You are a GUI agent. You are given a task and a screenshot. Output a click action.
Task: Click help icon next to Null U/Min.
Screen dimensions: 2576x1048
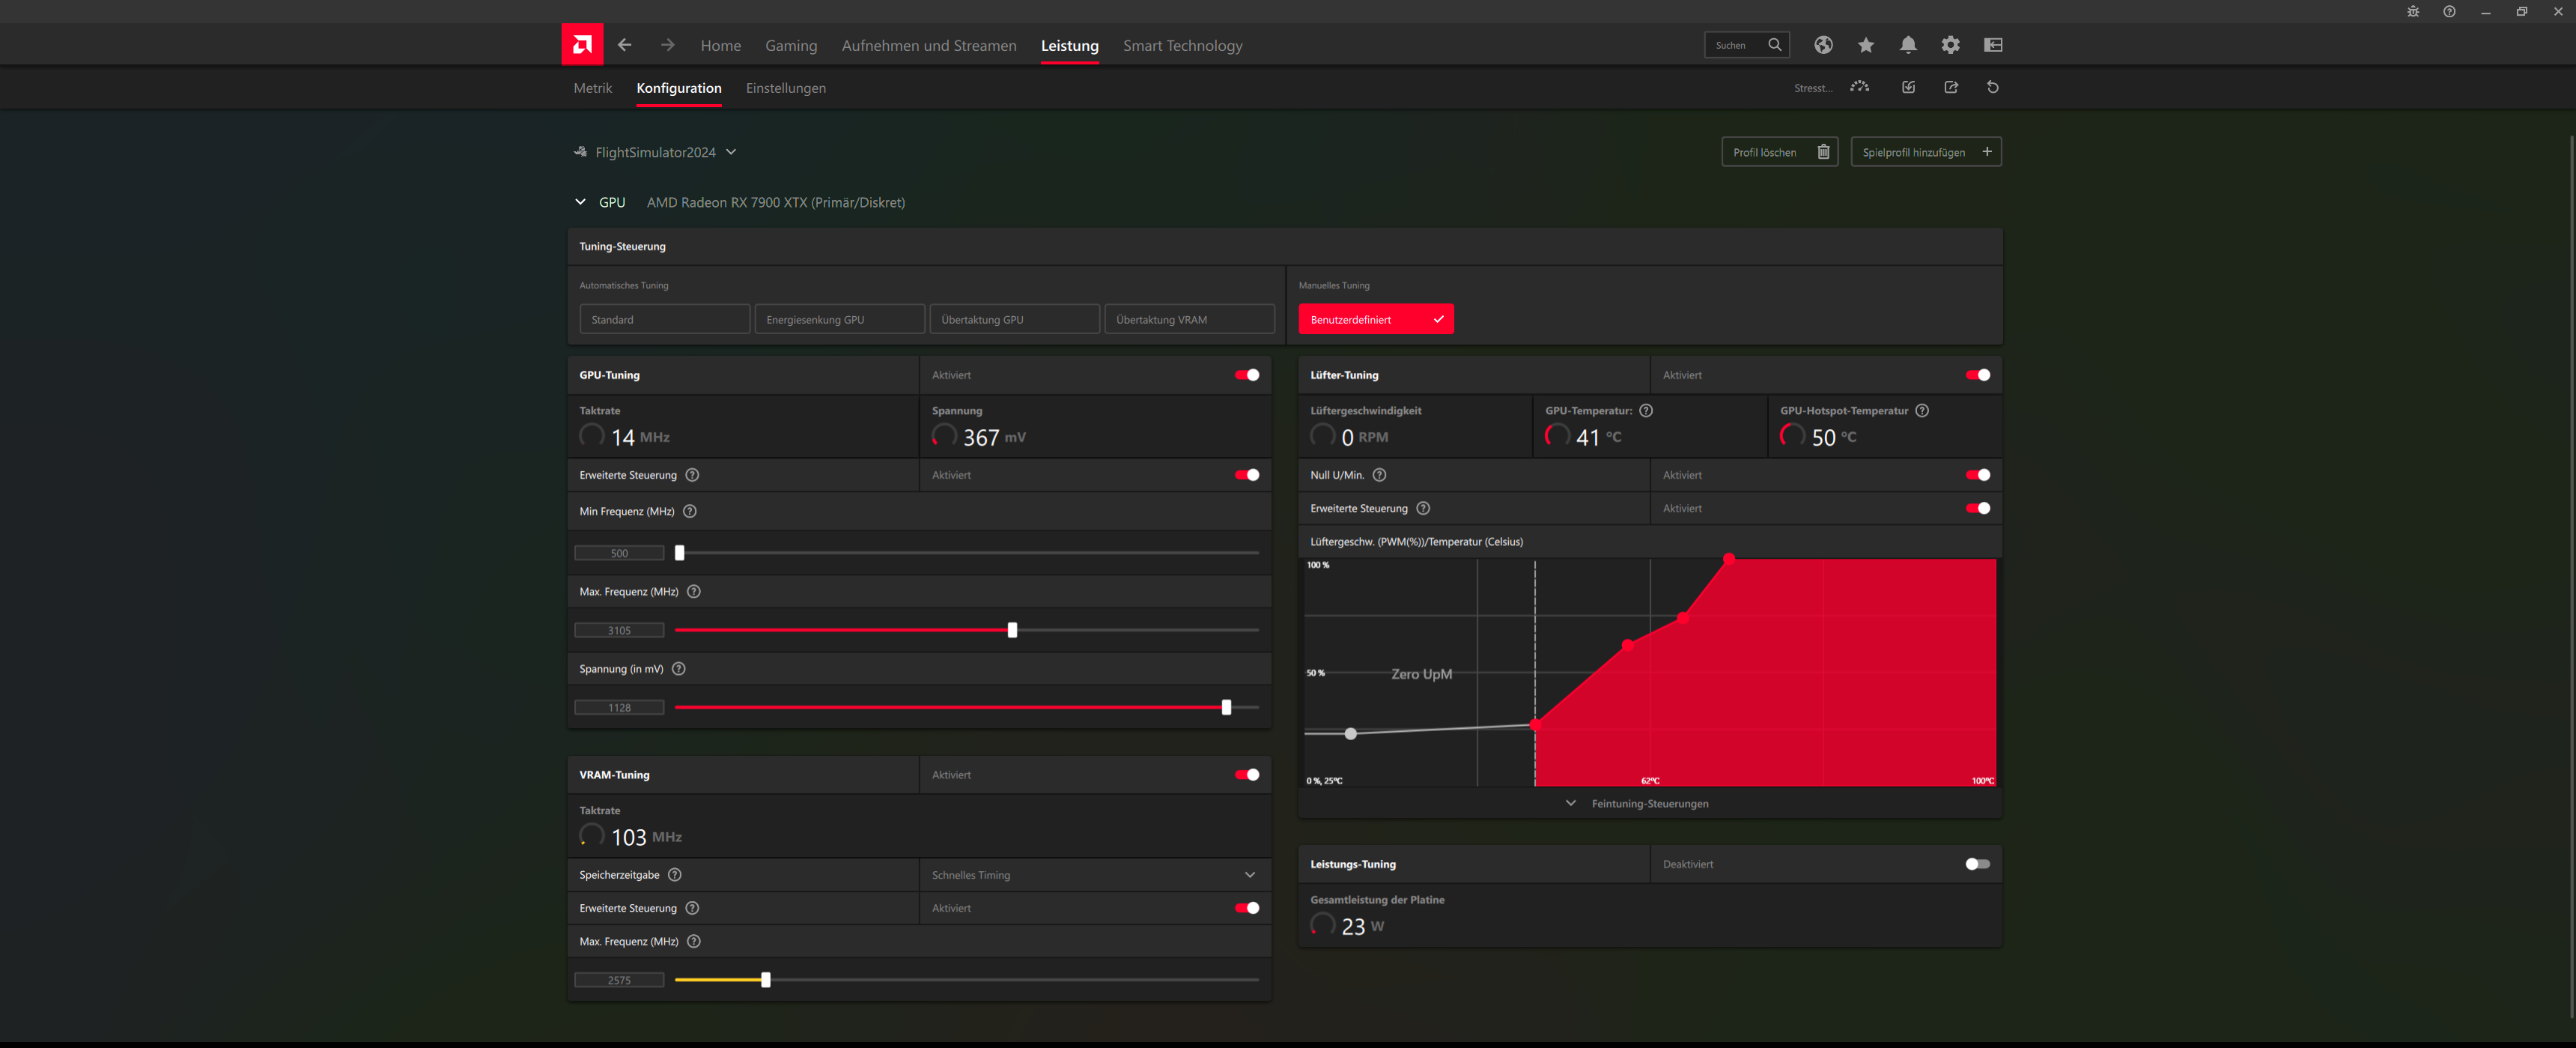point(1379,475)
